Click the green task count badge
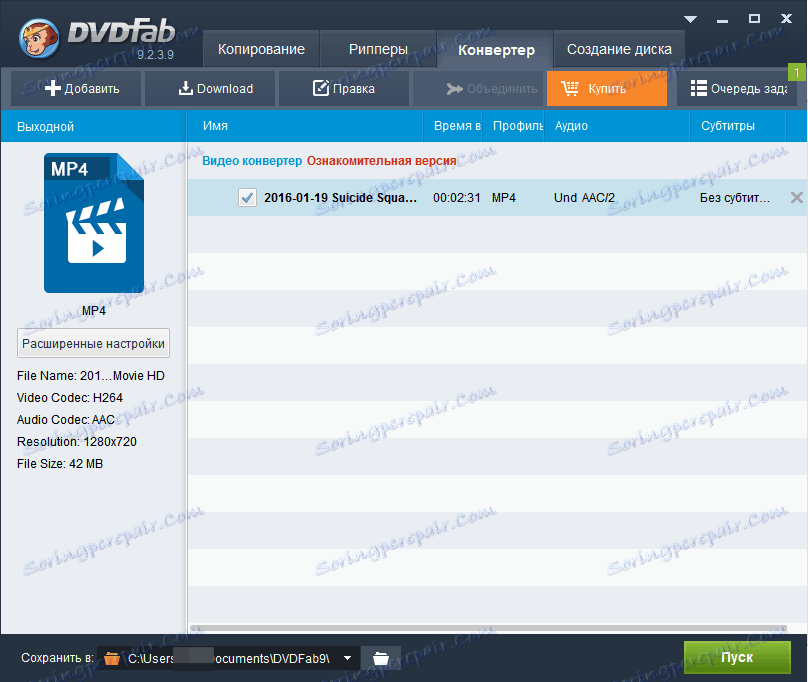 (797, 72)
